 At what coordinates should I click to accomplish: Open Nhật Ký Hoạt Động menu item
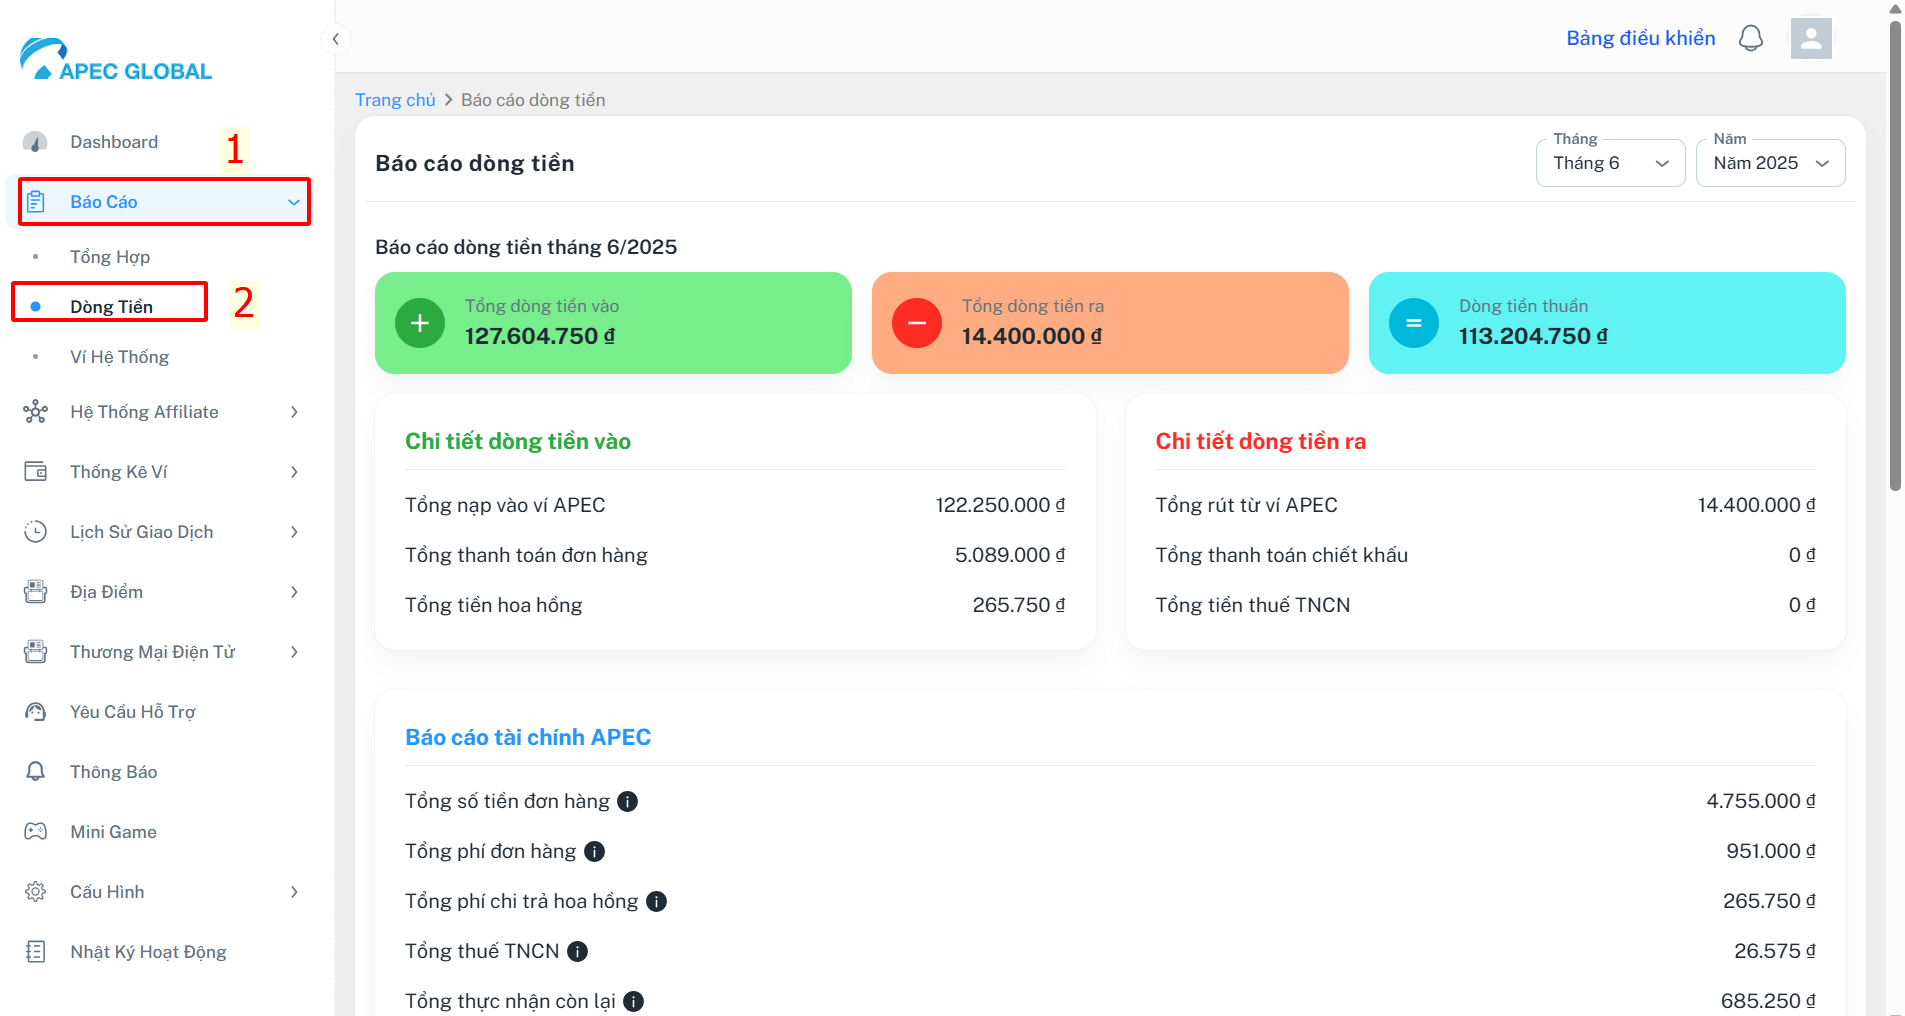pyautogui.click(x=148, y=952)
